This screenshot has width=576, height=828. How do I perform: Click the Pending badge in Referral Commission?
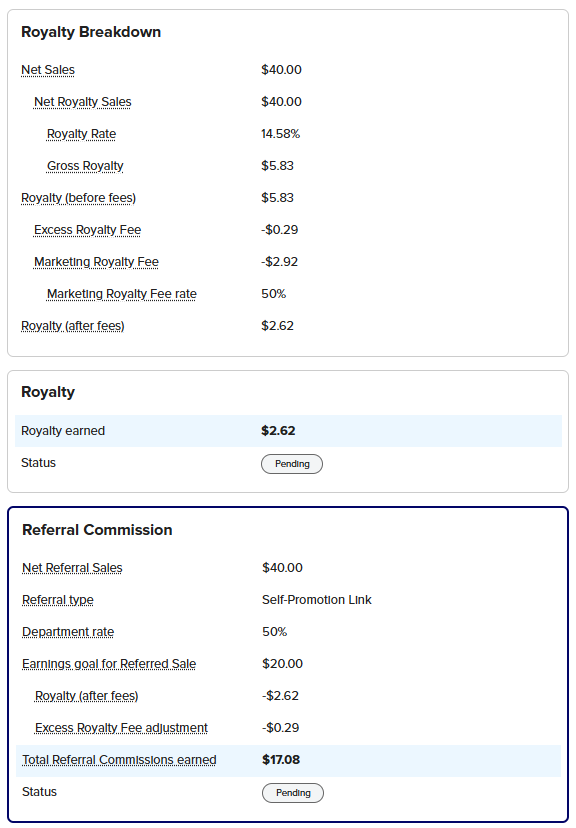click(x=292, y=793)
